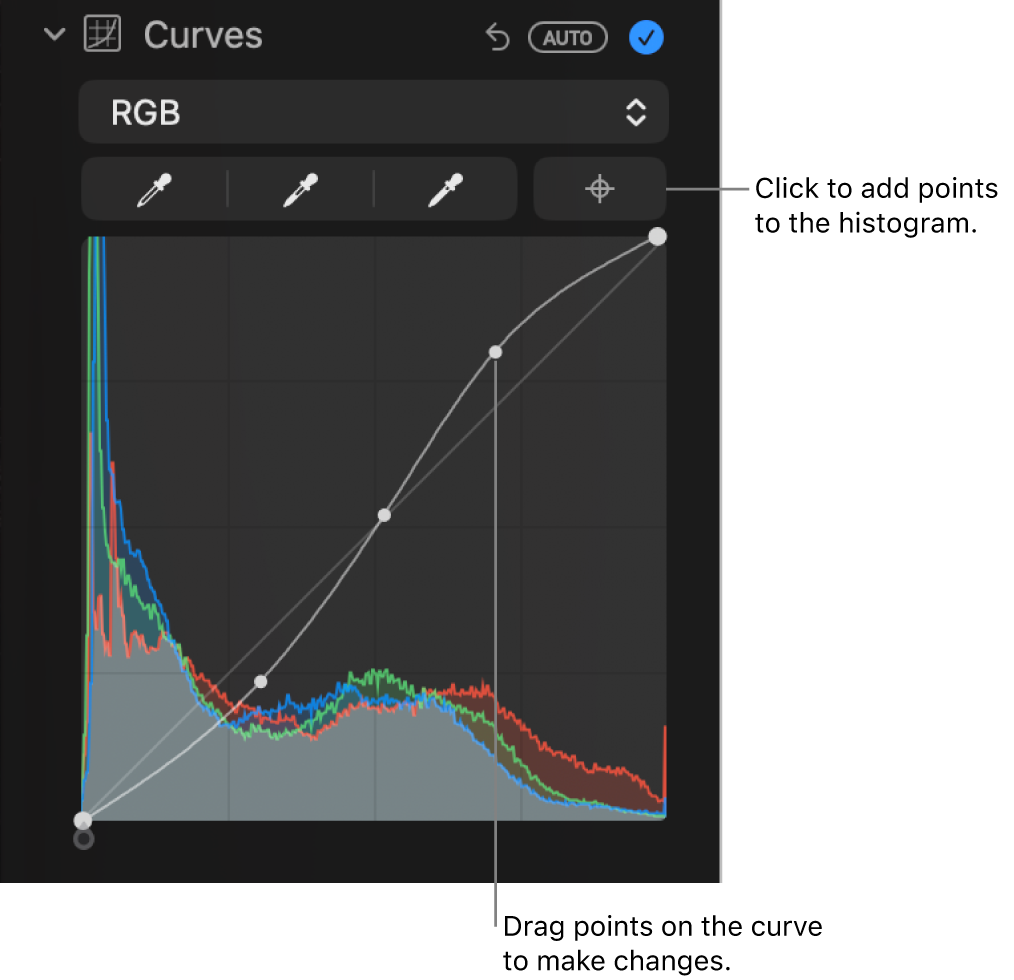Click the Curves heading label
This screenshot has height=980, width=1014.
[203, 35]
